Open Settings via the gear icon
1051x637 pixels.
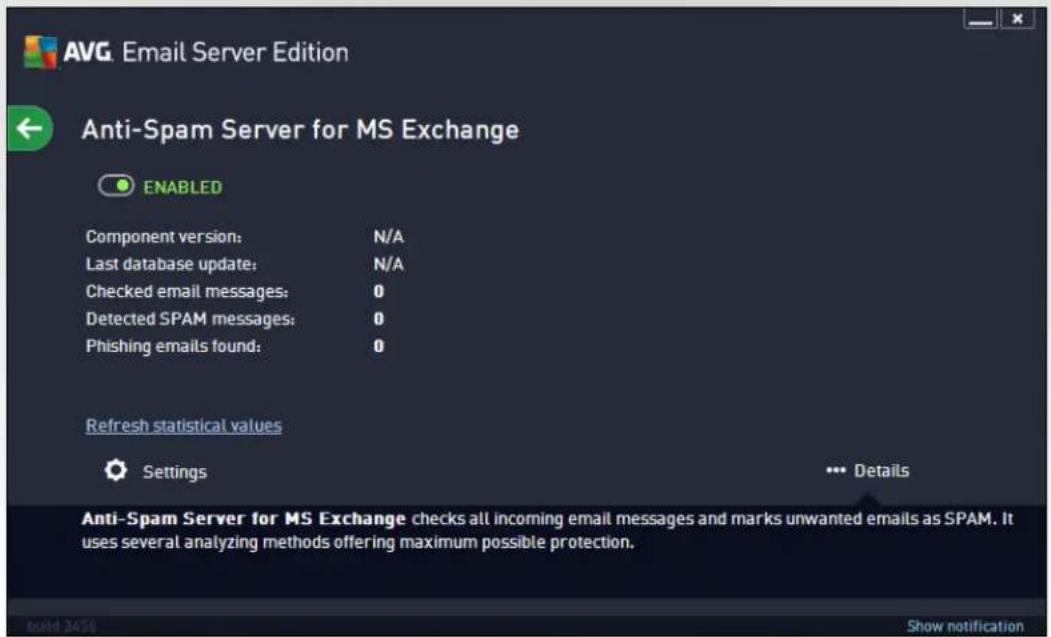click(x=116, y=471)
